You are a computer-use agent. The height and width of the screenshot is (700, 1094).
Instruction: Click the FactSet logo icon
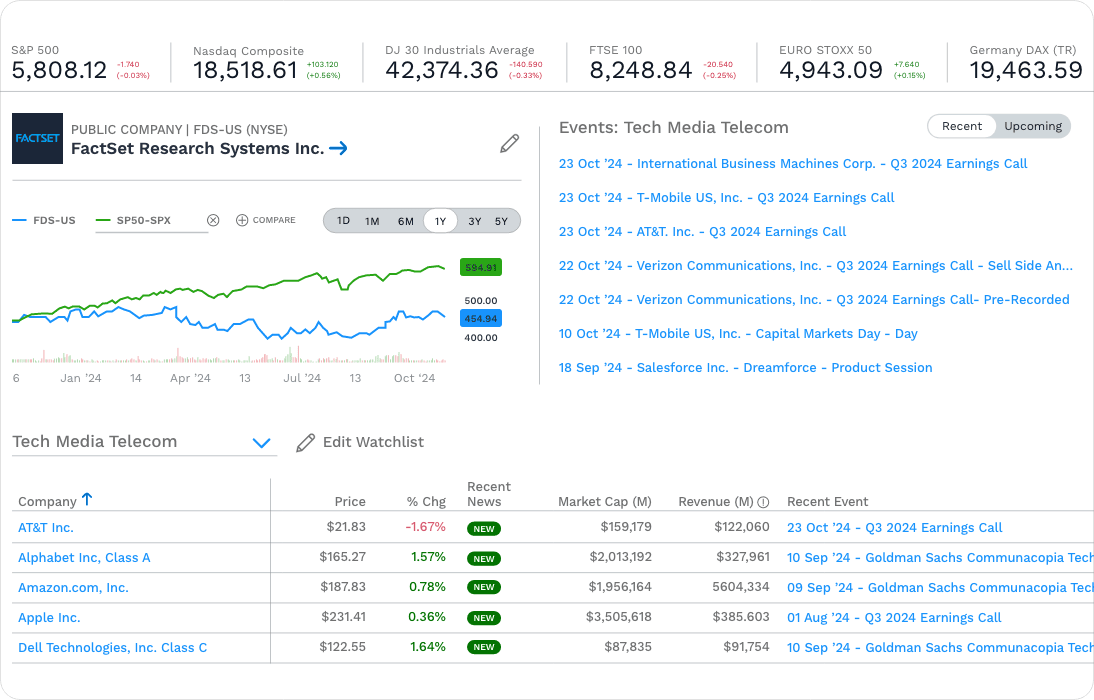point(37,139)
